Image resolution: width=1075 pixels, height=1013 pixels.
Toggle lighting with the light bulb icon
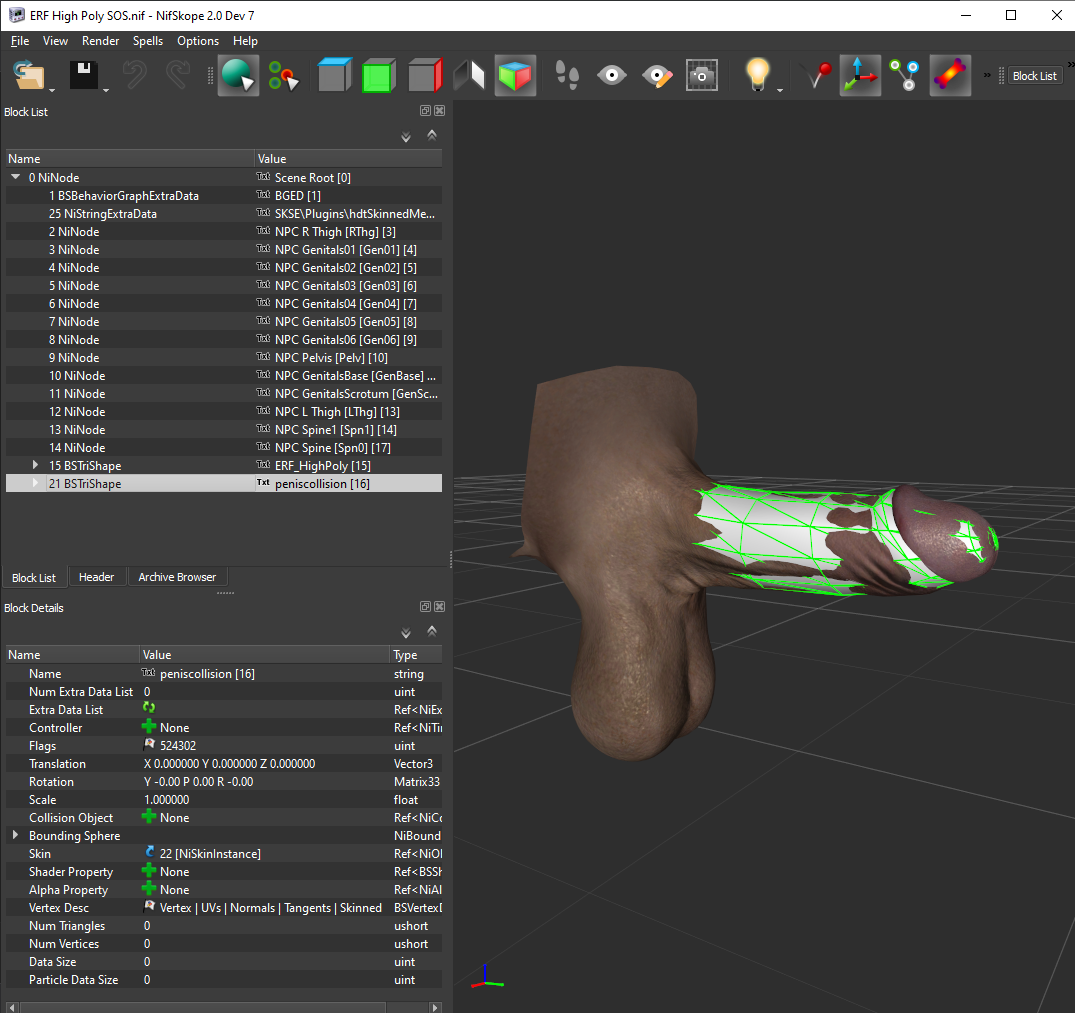click(757, 75)
